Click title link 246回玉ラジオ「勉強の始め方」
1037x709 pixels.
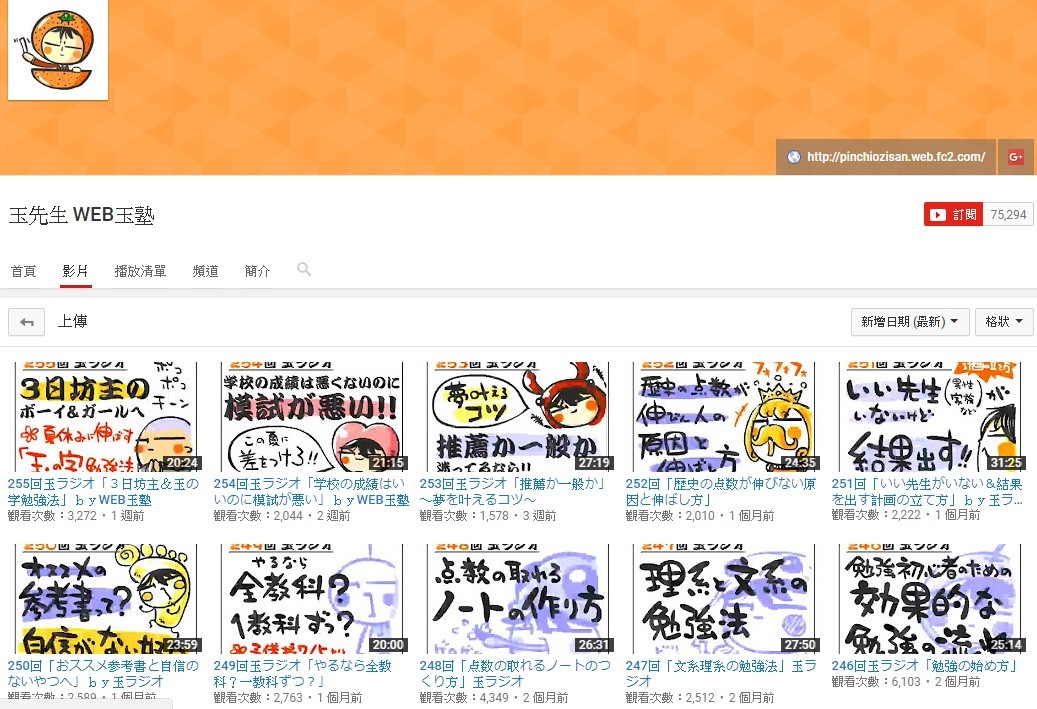[924, 666]
